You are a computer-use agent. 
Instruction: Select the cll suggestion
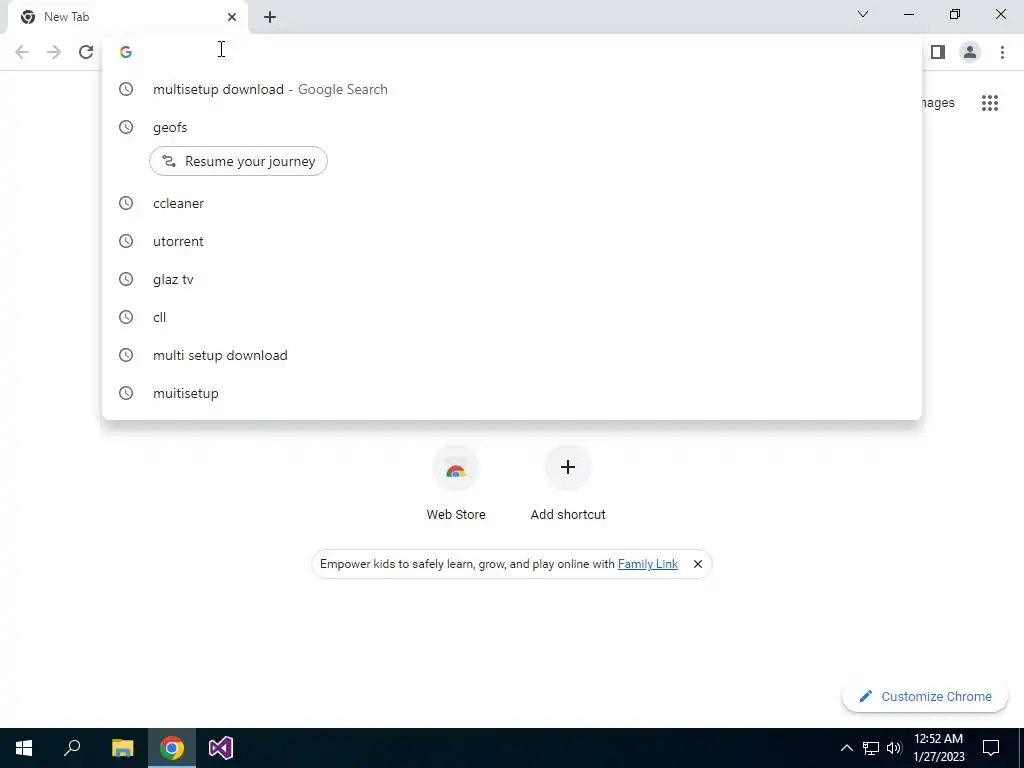pyautogui.click(x=512, y=317)
